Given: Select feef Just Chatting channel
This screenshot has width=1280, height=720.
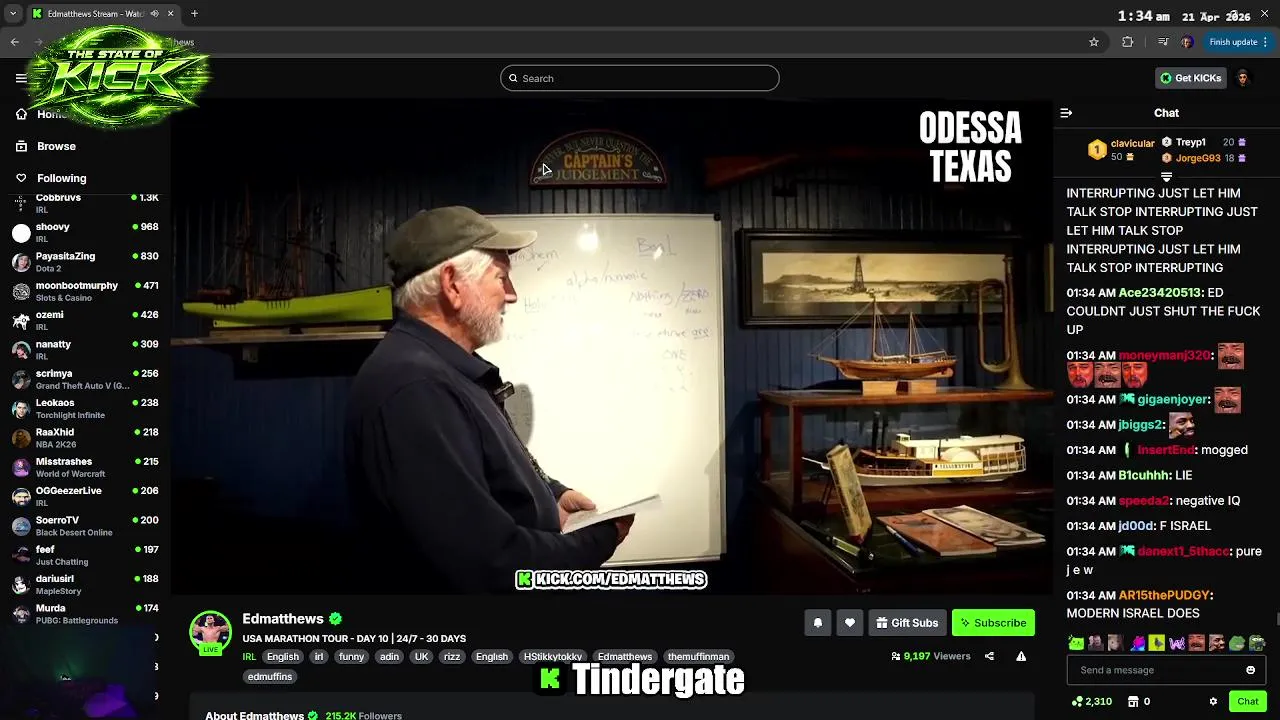Looking at the screenshot, I should pyautogui.click(x=85, y=555).
